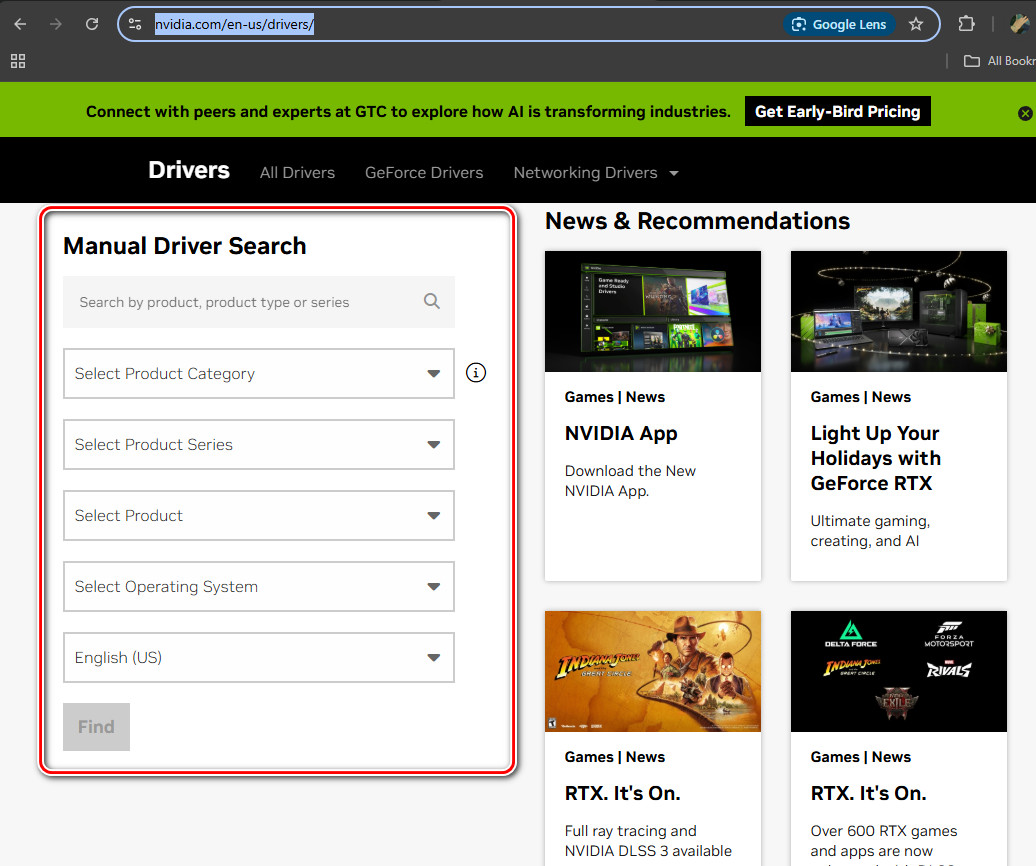Click the browser back arrow
Viewport: 1036px width, 866px height.
(20, 24)
